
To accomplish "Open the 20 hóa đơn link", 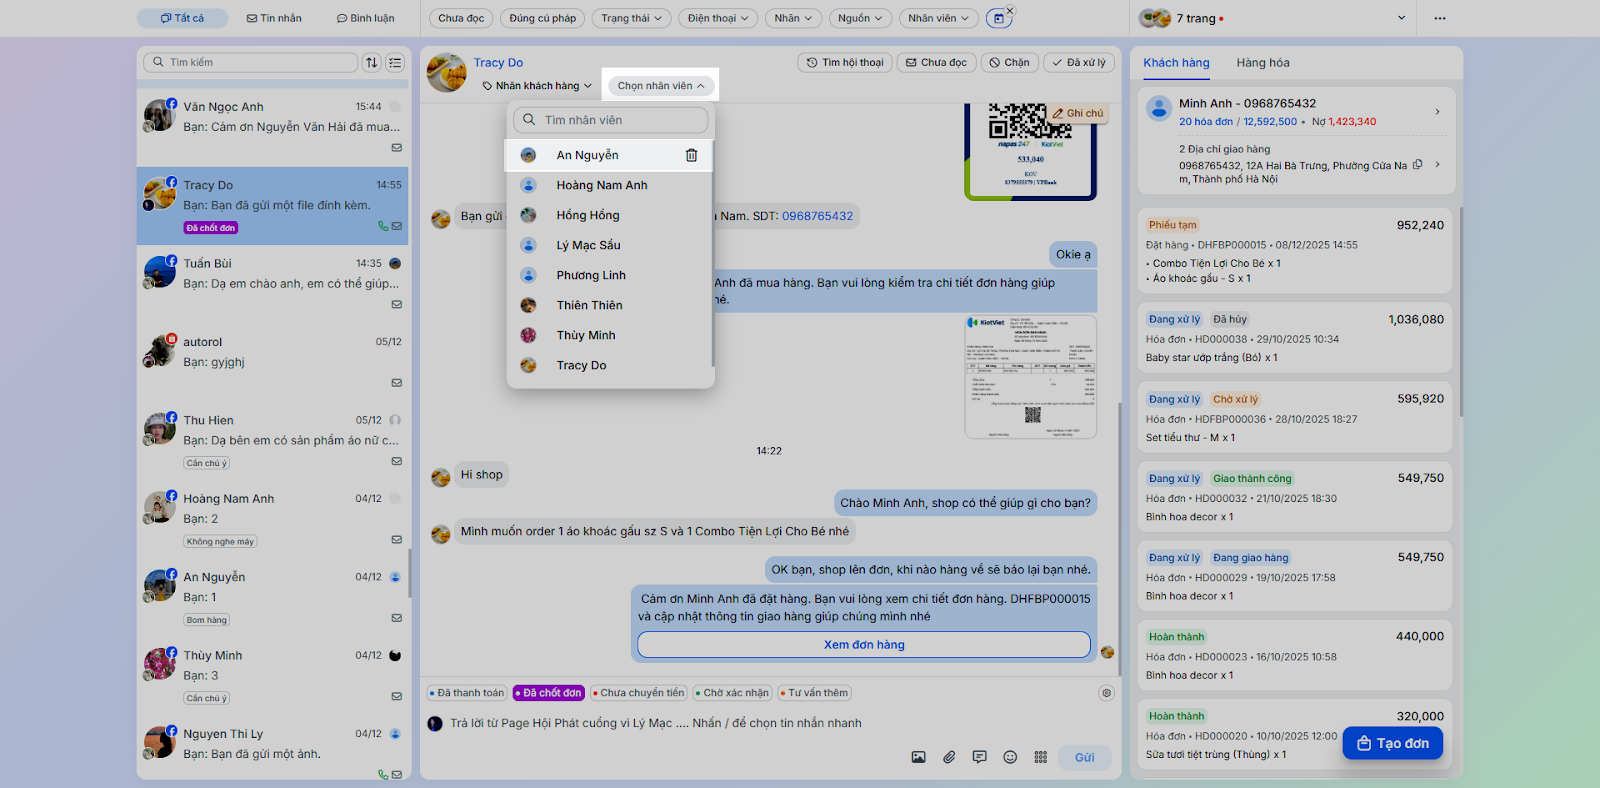I will pos(1205,122).
